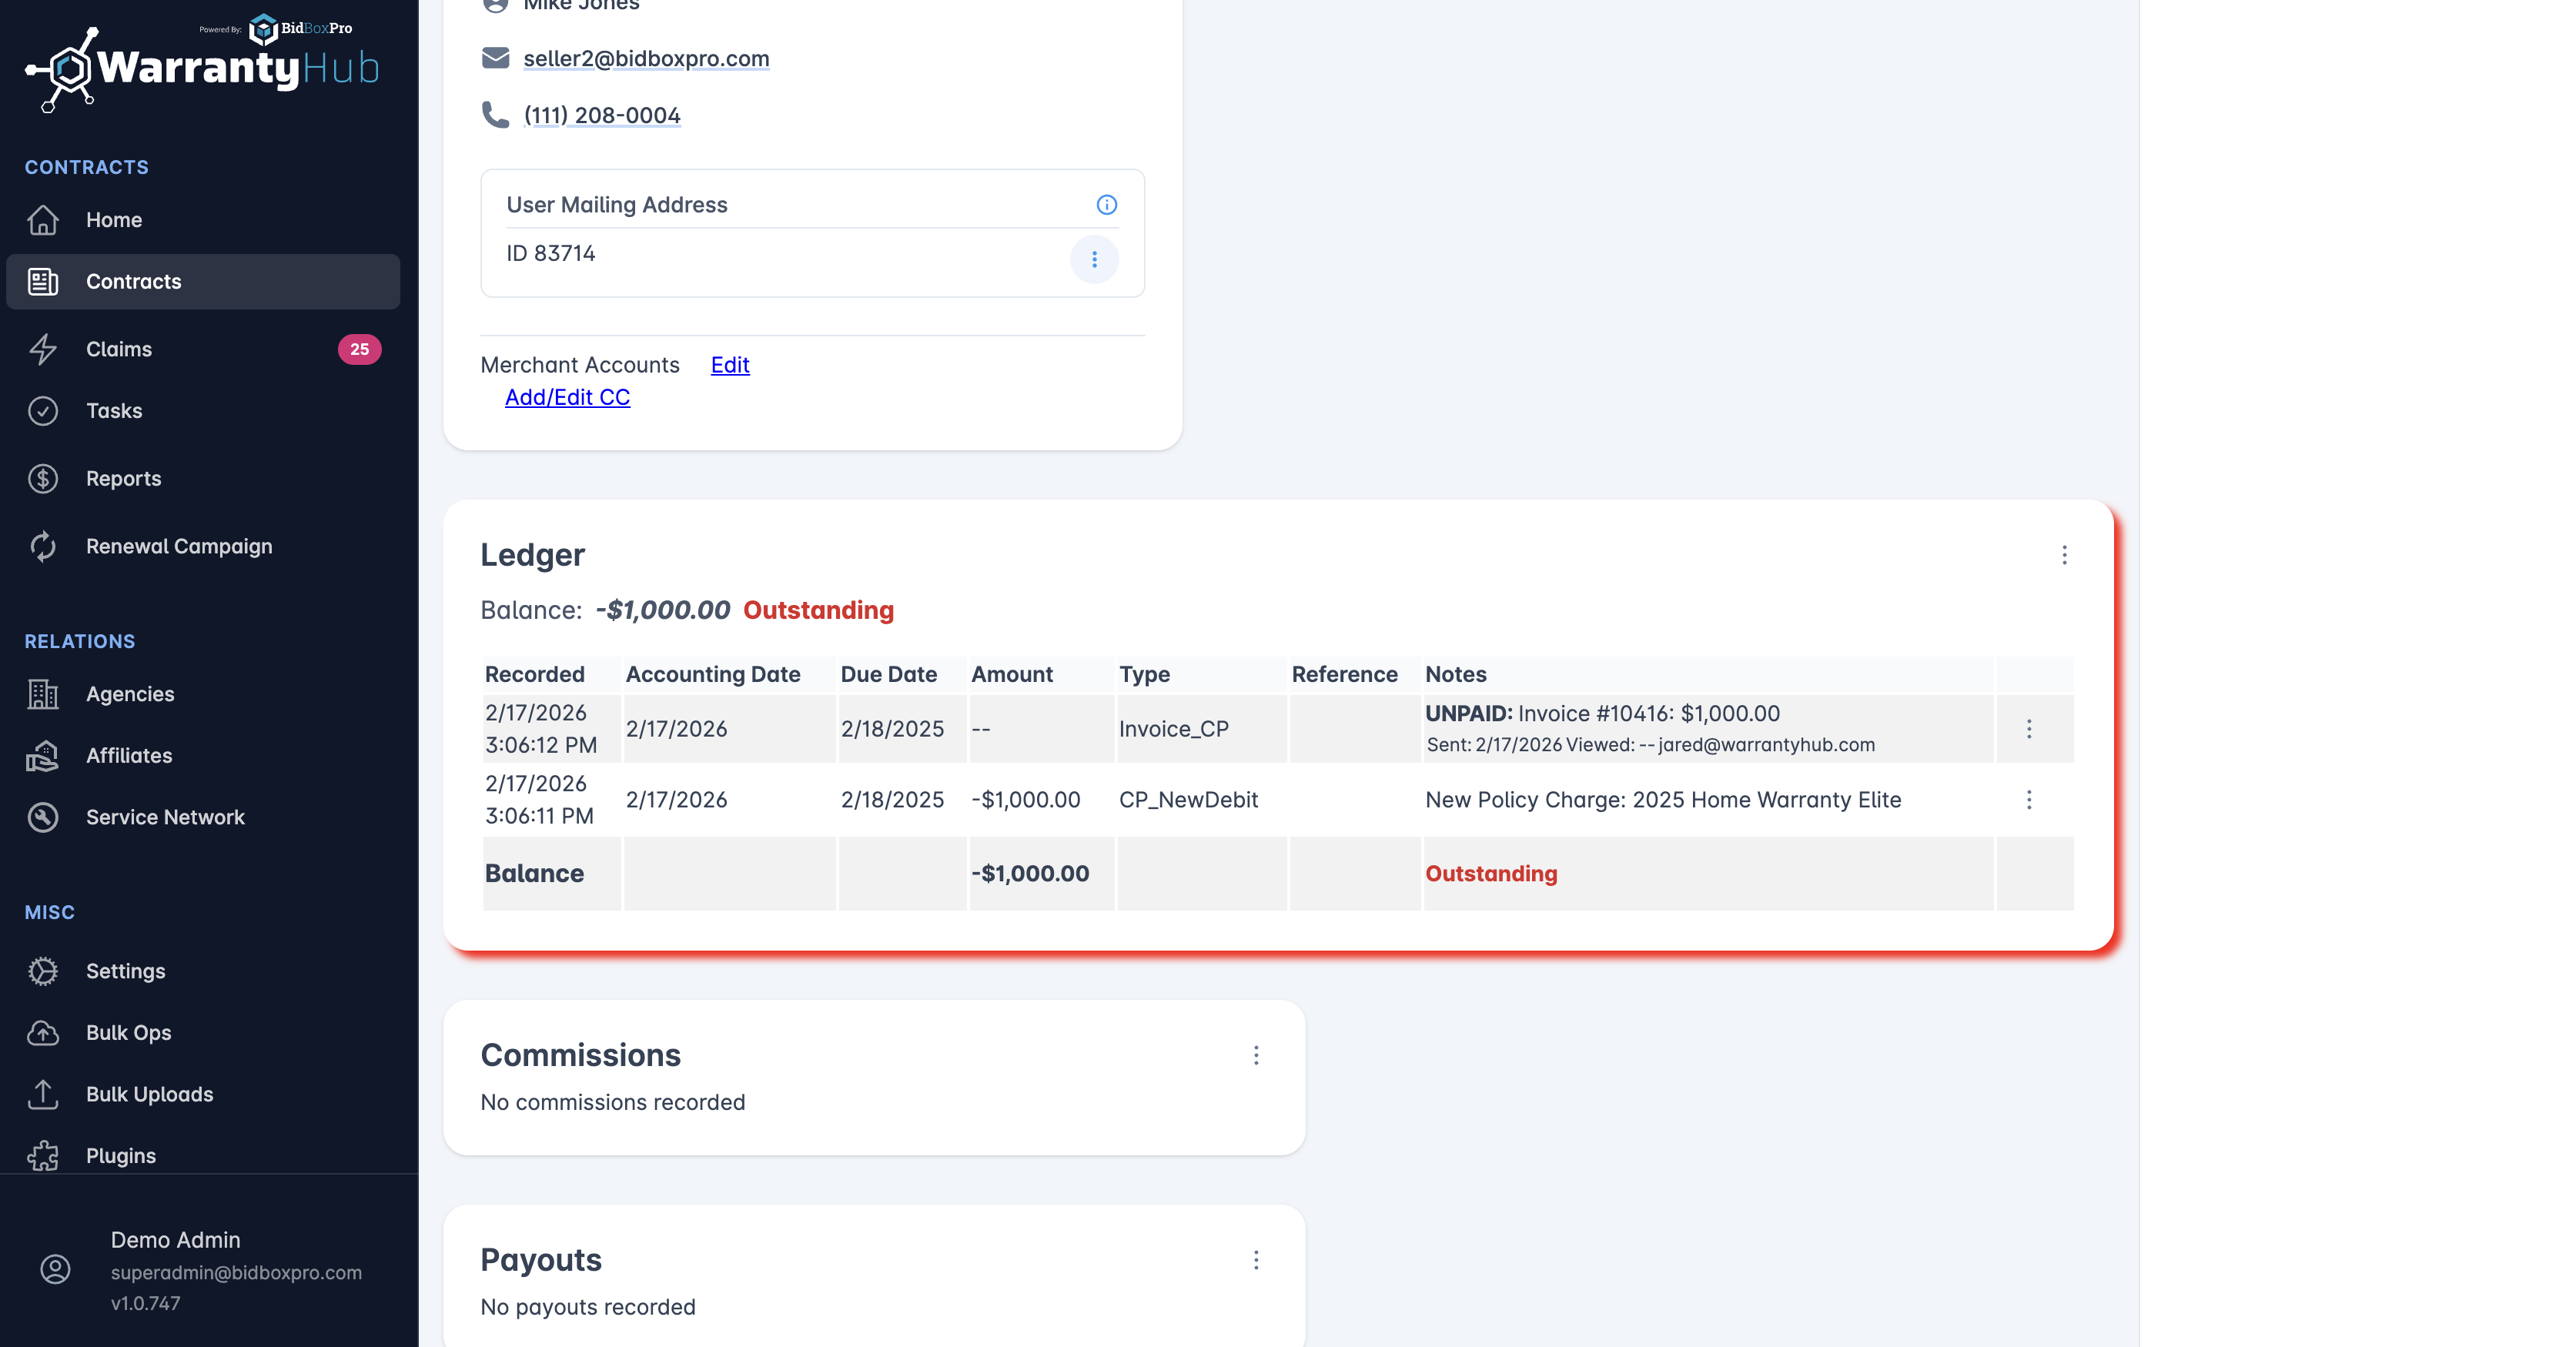This screenshot has height=1347, width=2576.
Task: Open Invoice_CP row actions menu
Action: [2029, 729]
